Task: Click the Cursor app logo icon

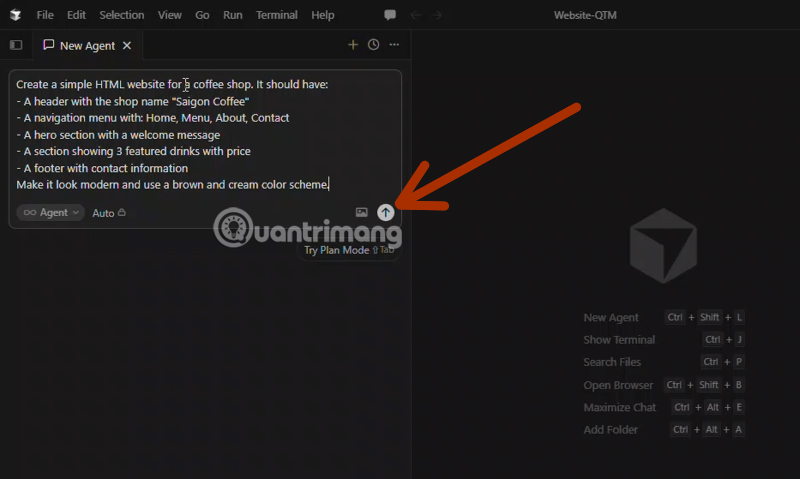Action: tap(15, 15)
